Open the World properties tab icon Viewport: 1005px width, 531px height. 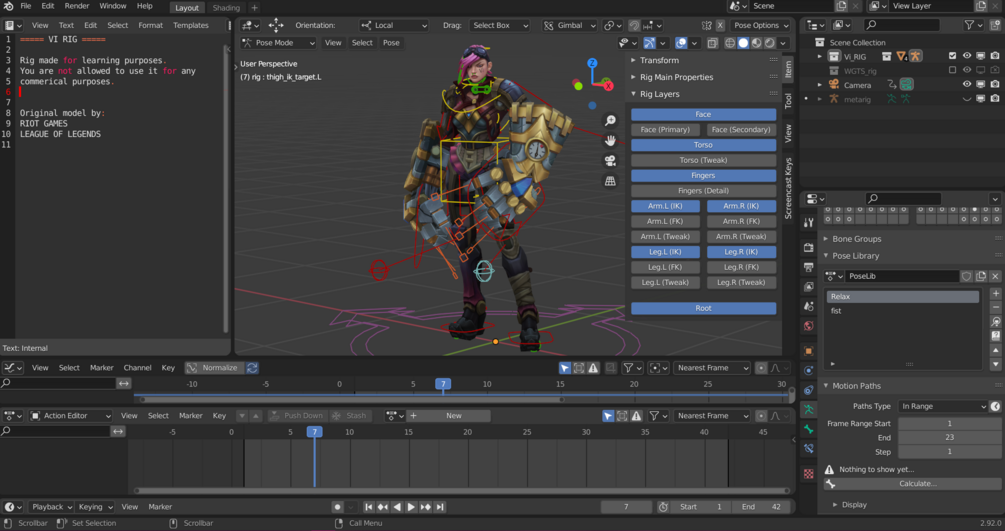tap(809, 326)
